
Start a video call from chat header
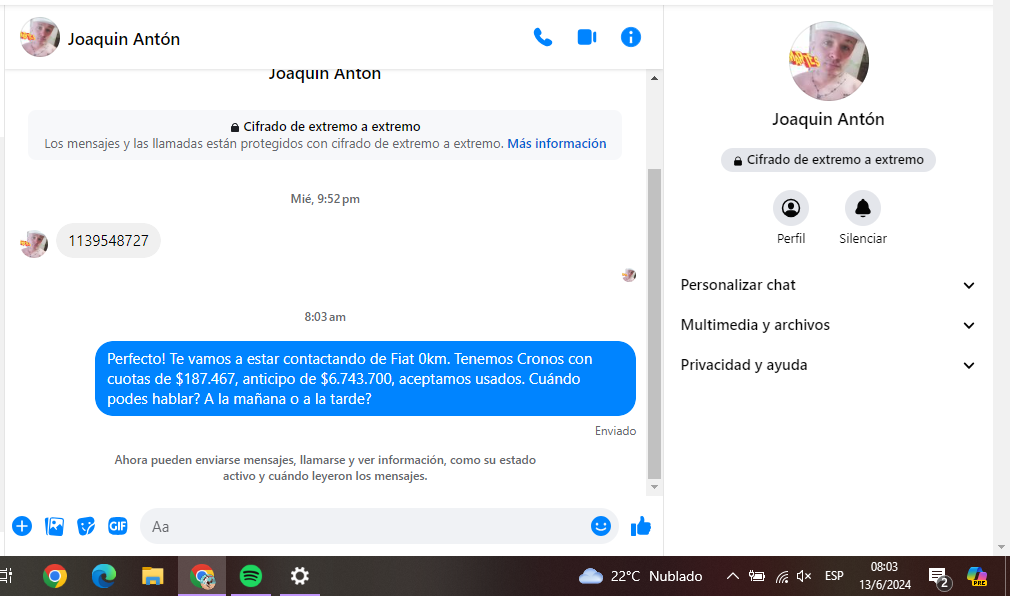coord(587,38)
